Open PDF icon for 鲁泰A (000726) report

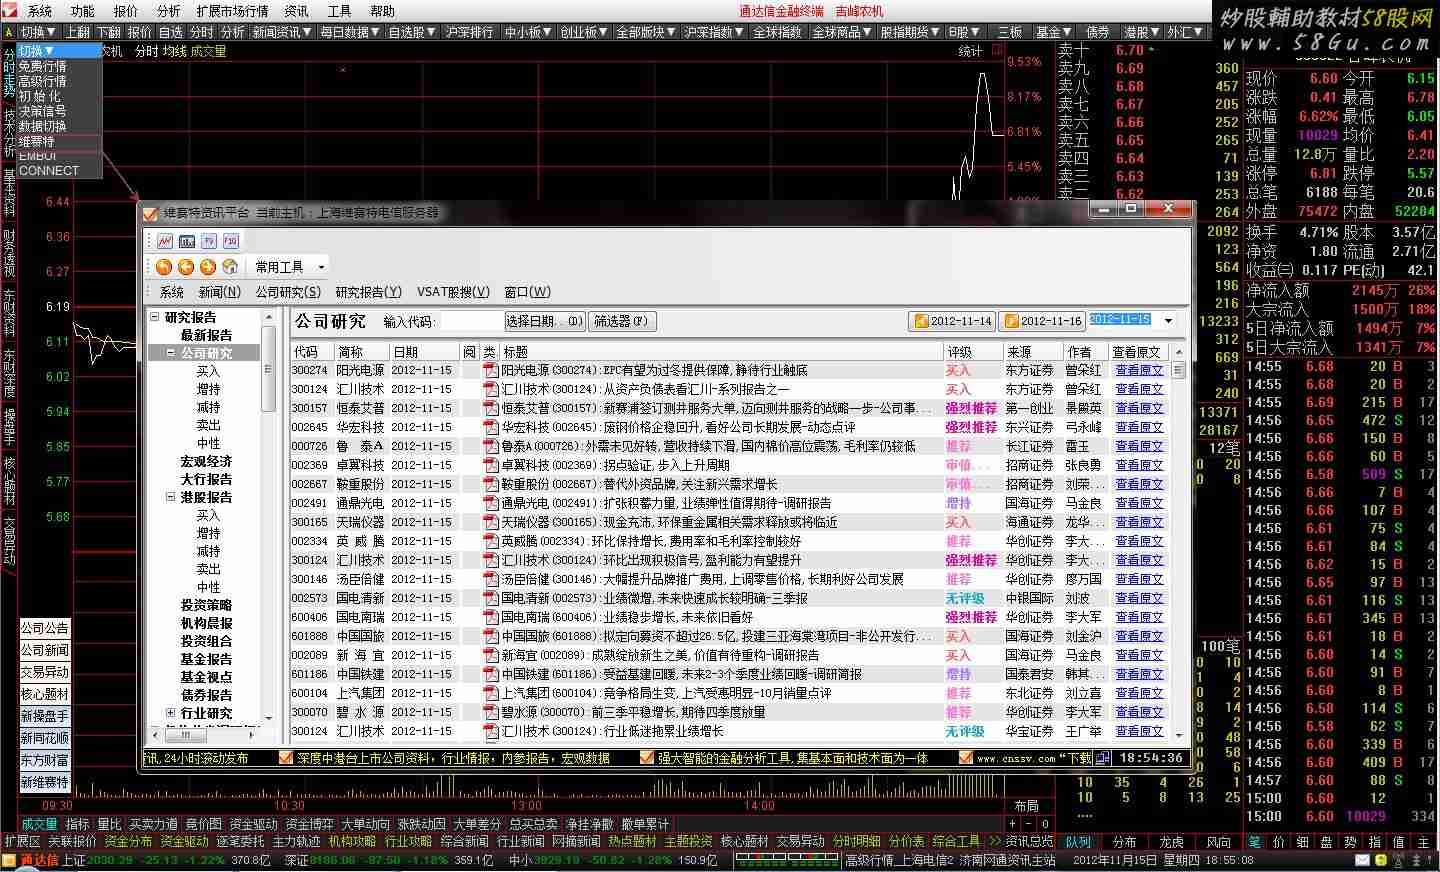490,446
